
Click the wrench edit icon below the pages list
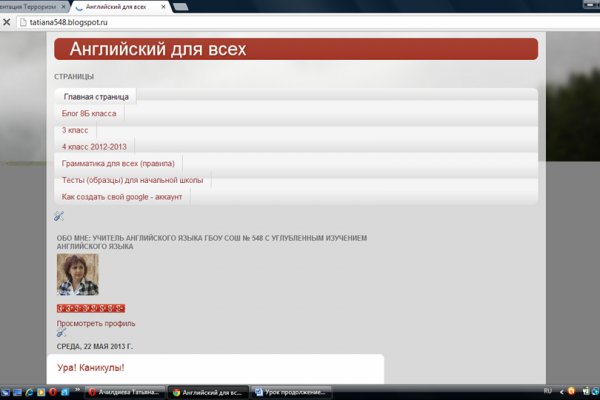tap(59, 216)
